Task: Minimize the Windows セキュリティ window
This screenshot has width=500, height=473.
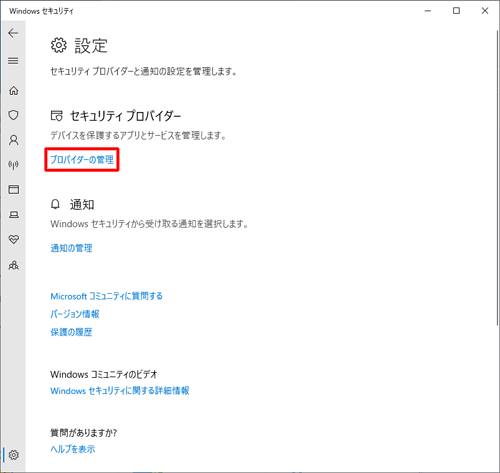Action: 428,11
